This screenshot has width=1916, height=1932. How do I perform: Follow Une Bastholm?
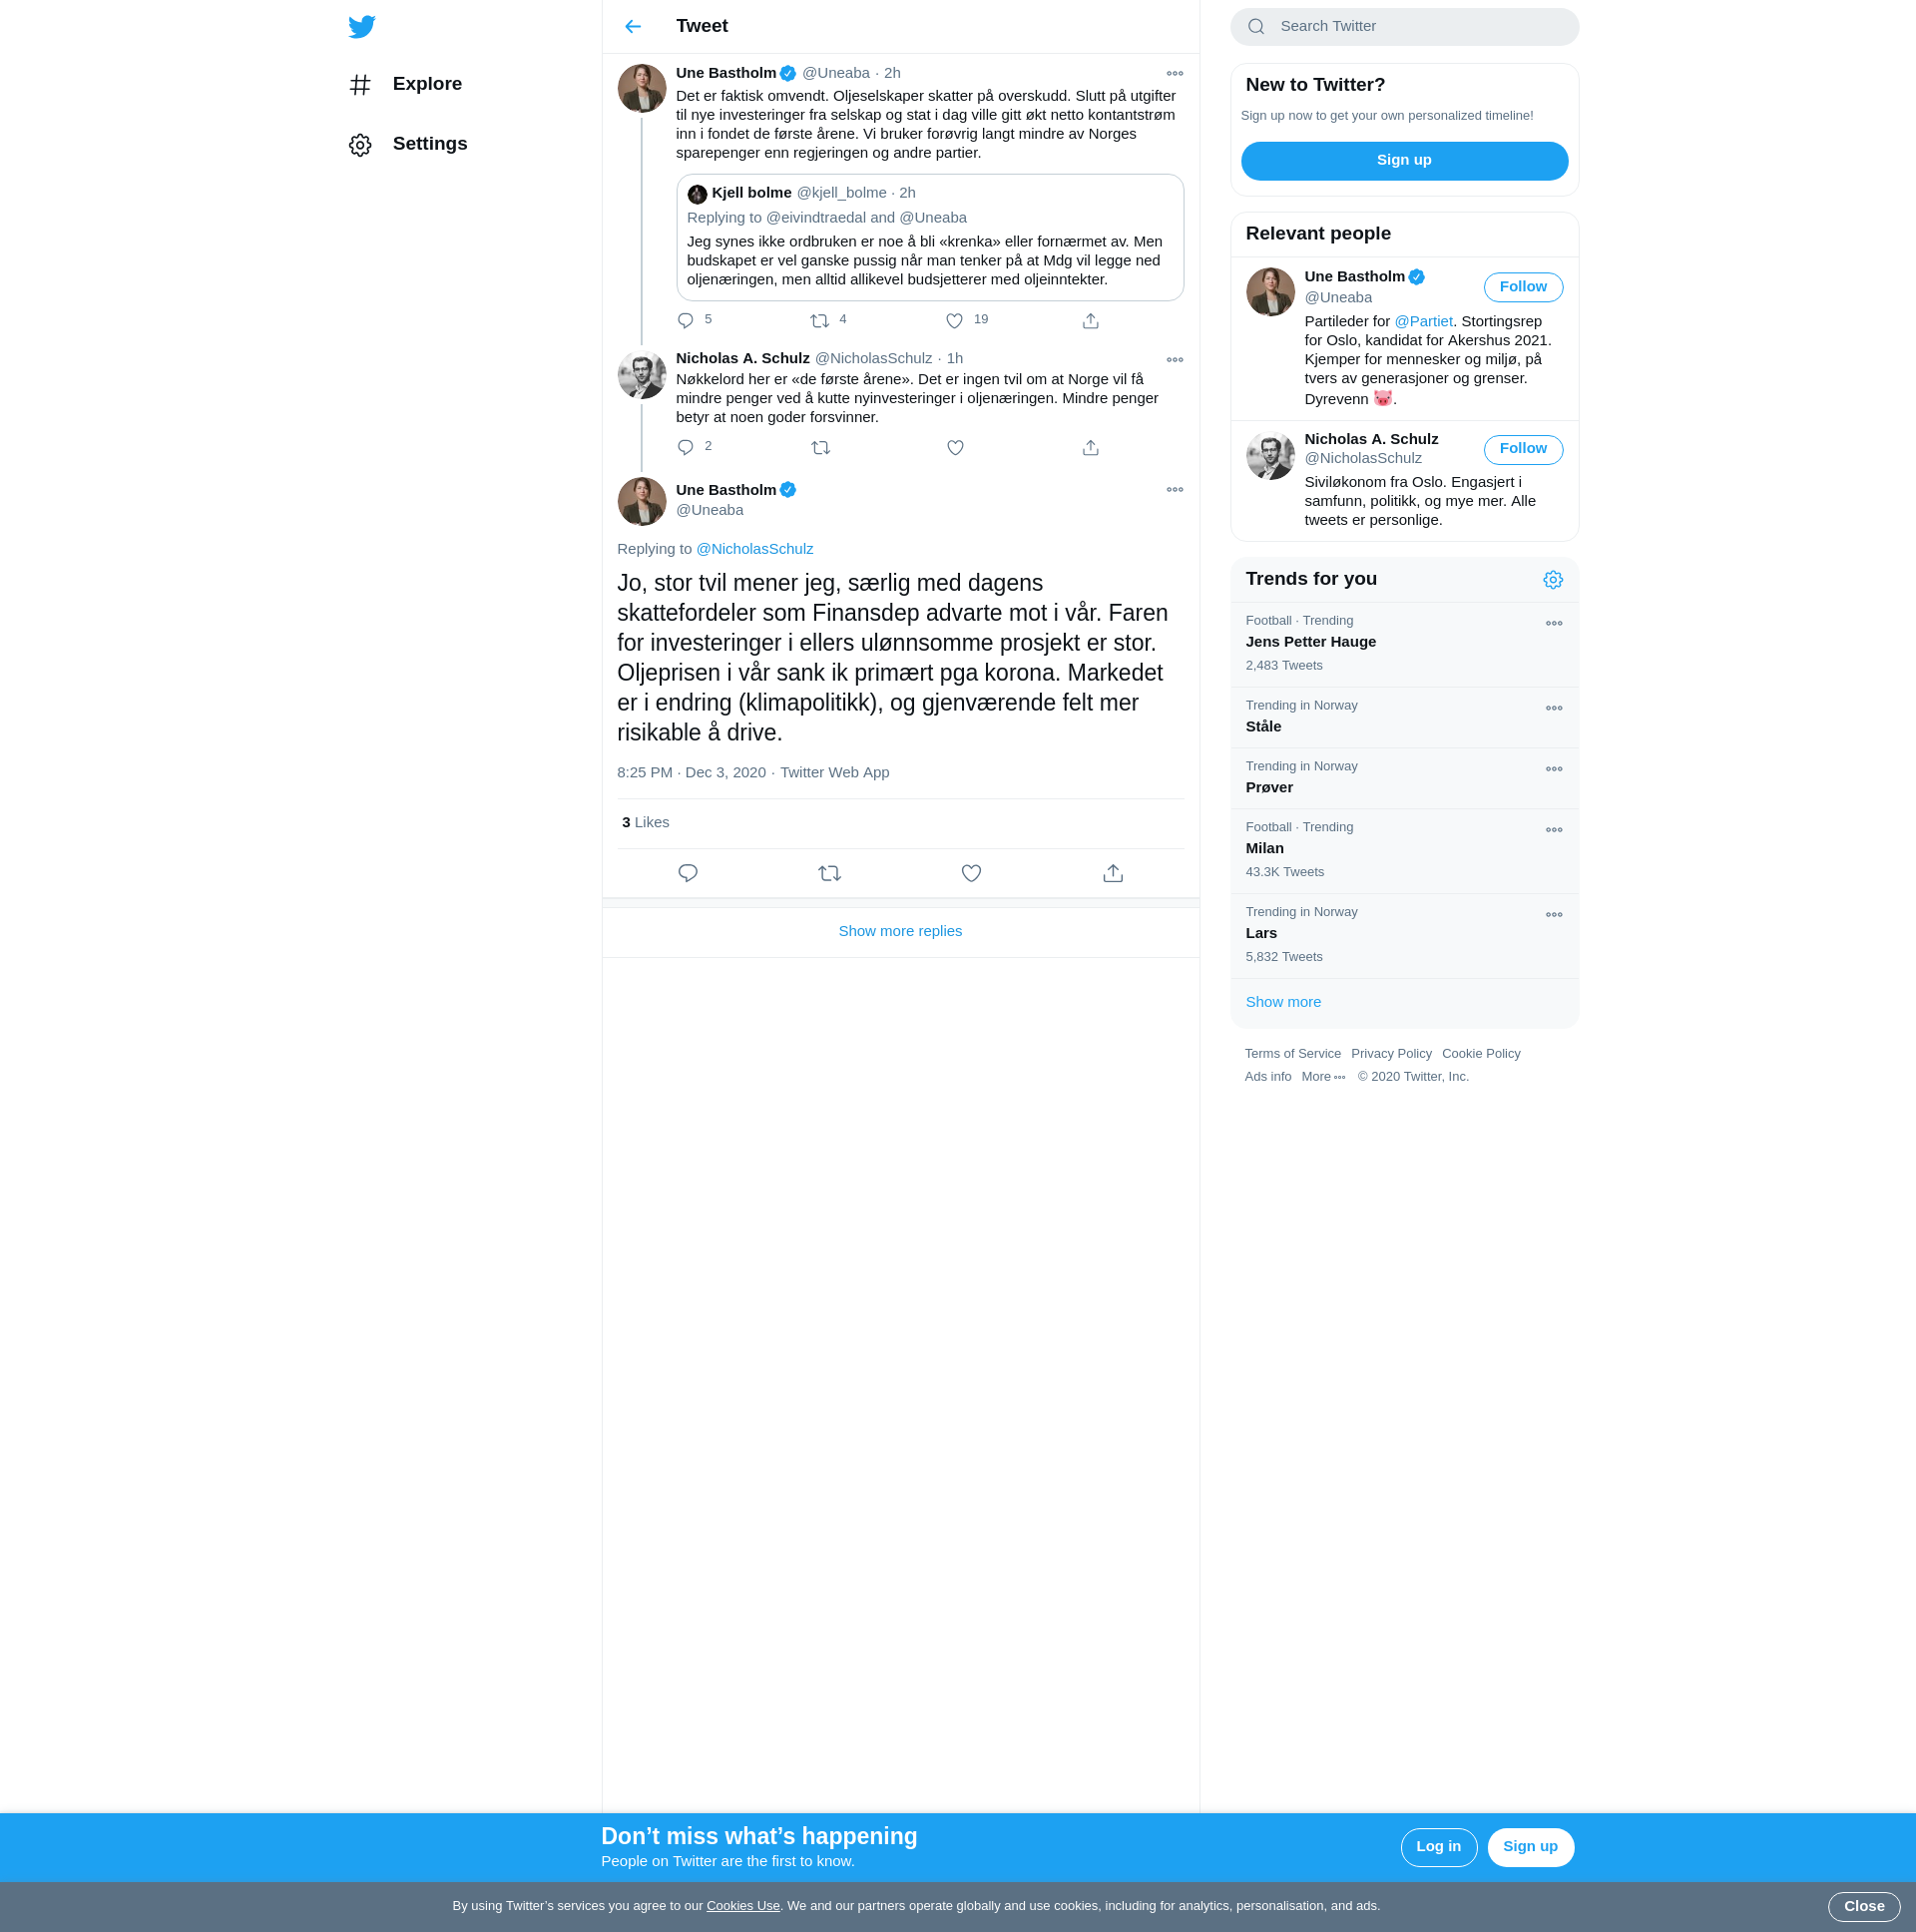coord(1522,287)
